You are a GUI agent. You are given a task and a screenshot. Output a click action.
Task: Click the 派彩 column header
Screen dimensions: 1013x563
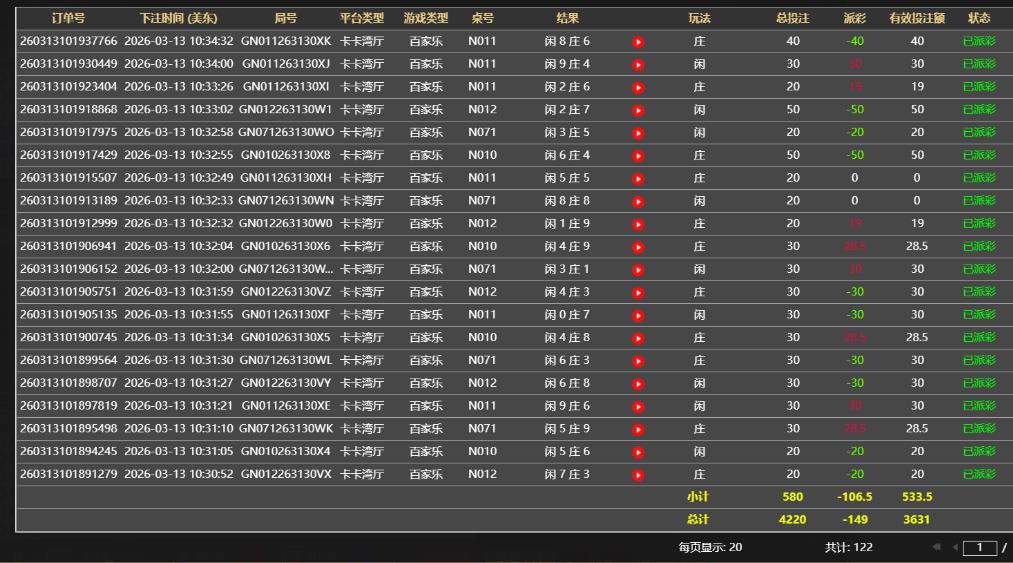point(854,18)
